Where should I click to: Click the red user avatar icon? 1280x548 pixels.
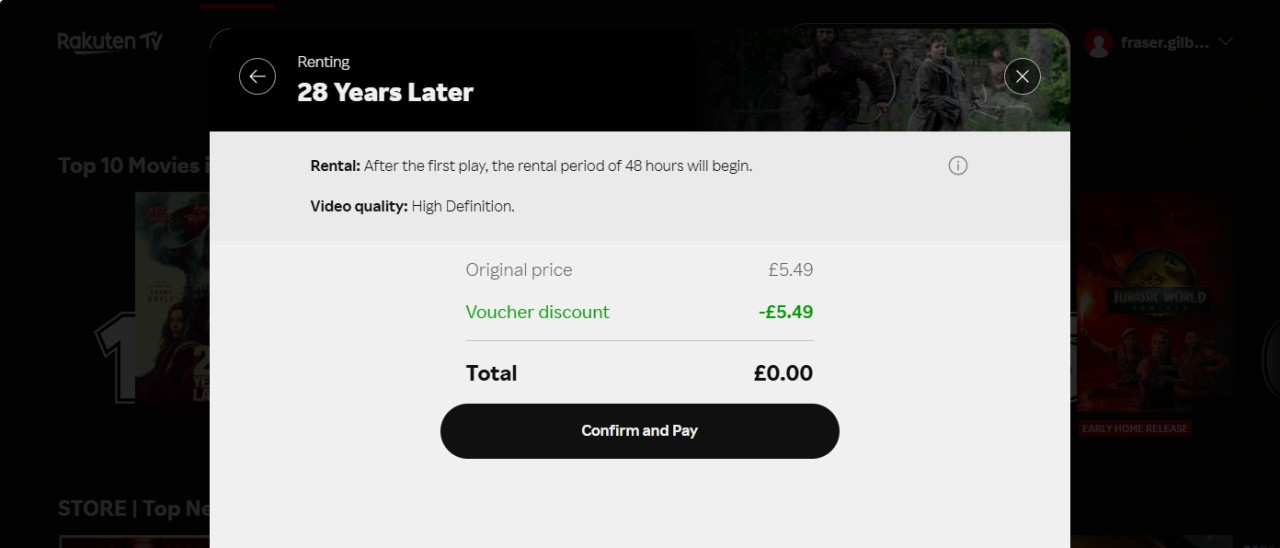pos(1099,43)
